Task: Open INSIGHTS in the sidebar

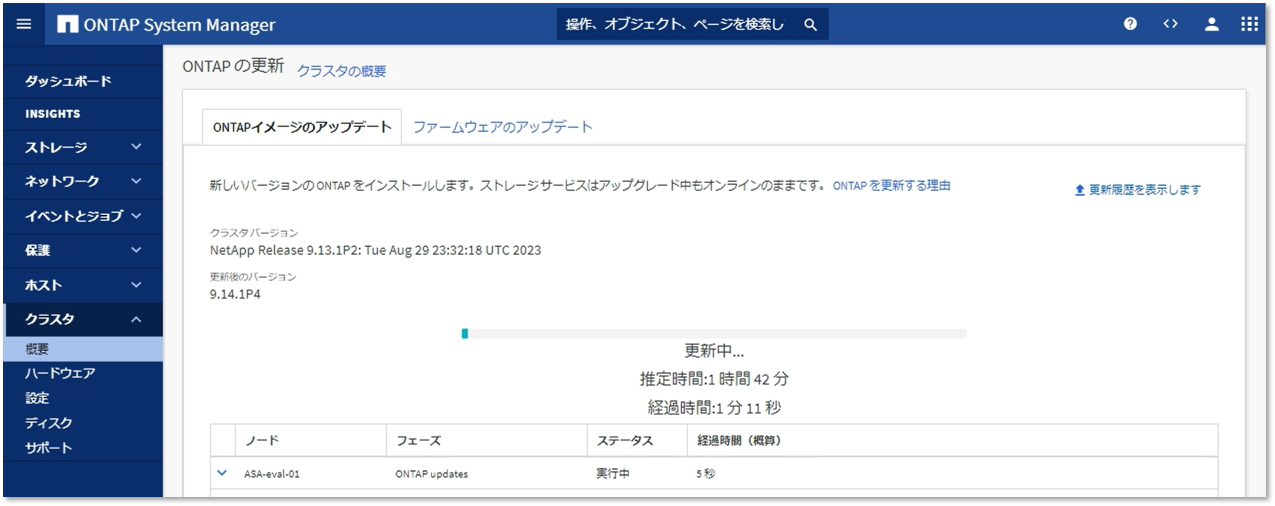Action: tap(82, 114)
